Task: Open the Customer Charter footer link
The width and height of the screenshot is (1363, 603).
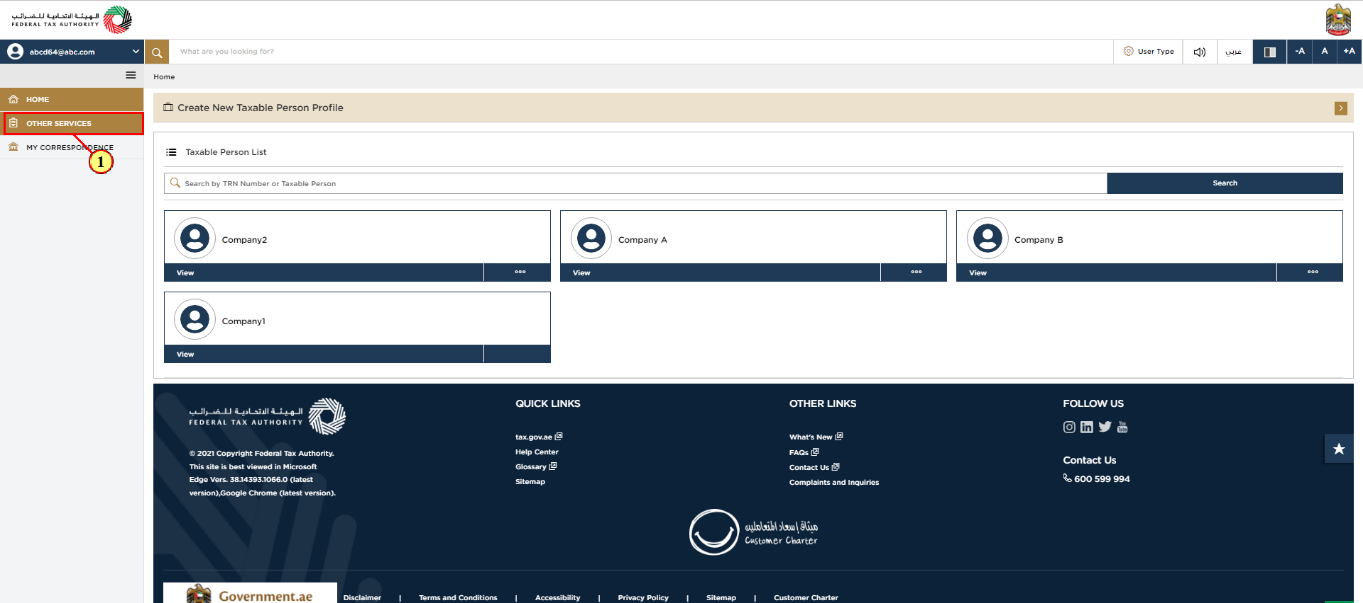Action: tap(806, 598)
